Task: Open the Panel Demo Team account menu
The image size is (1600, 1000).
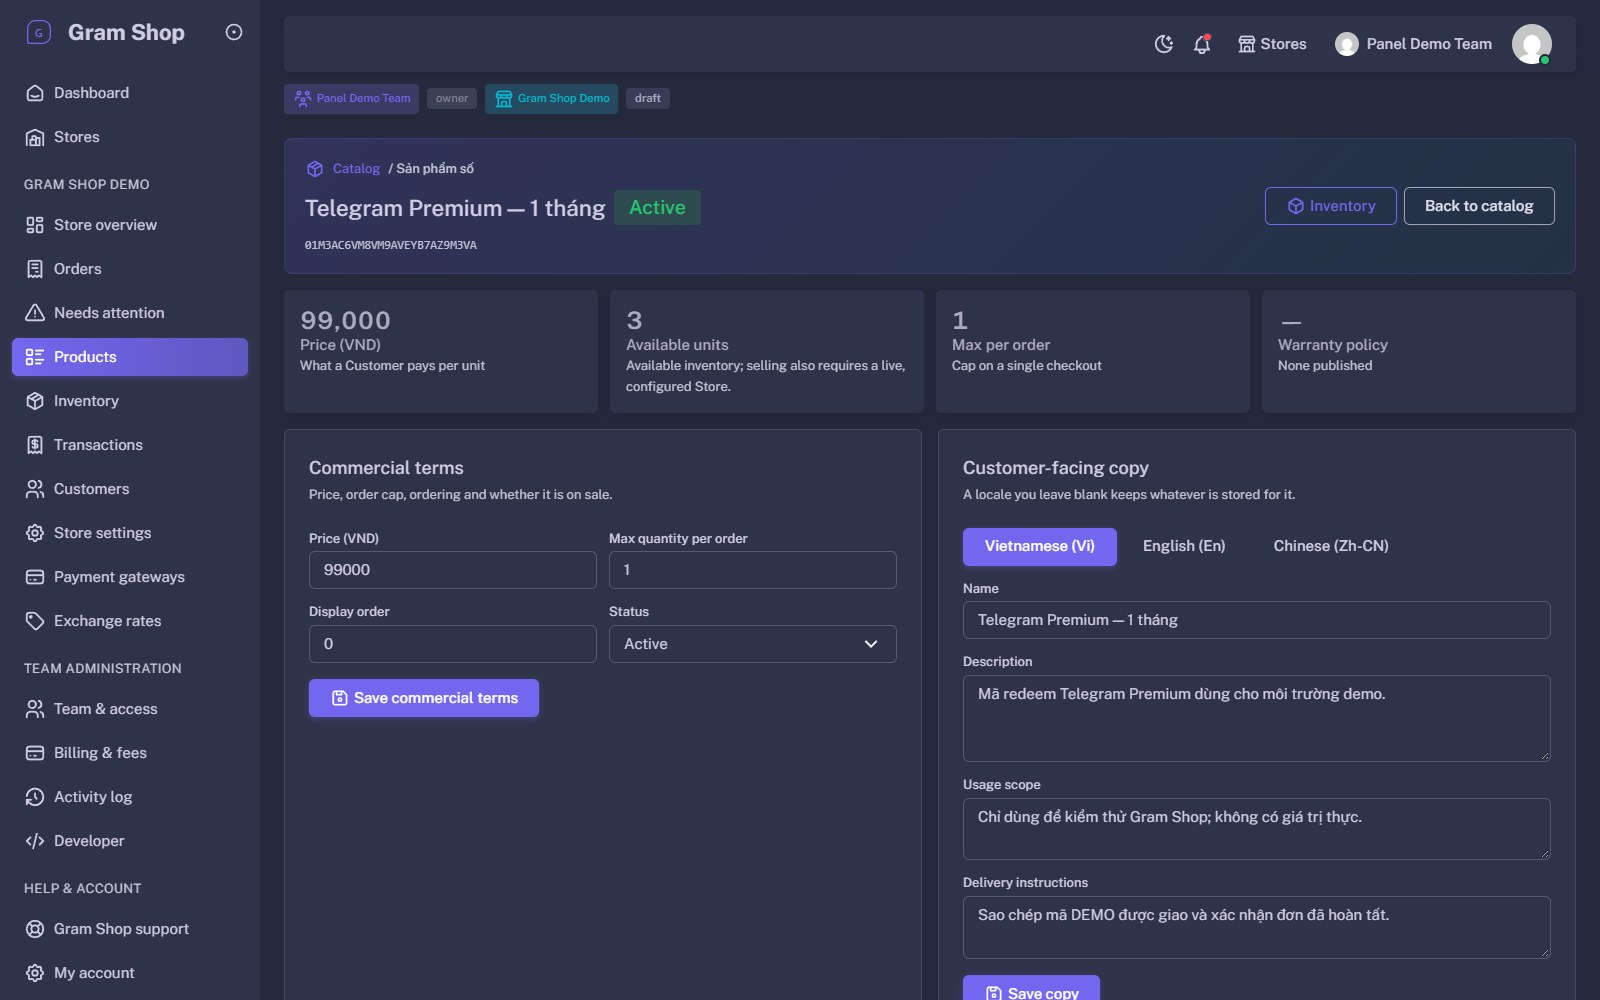Action: pyautogui.click(x=1413, y=44)
